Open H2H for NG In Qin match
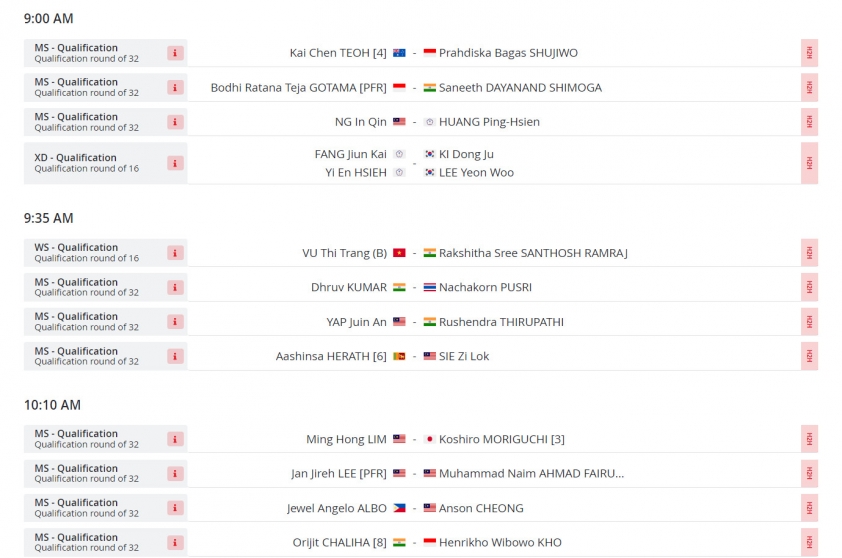The height and width of the screenshot is (558, 842). (809, 122)
